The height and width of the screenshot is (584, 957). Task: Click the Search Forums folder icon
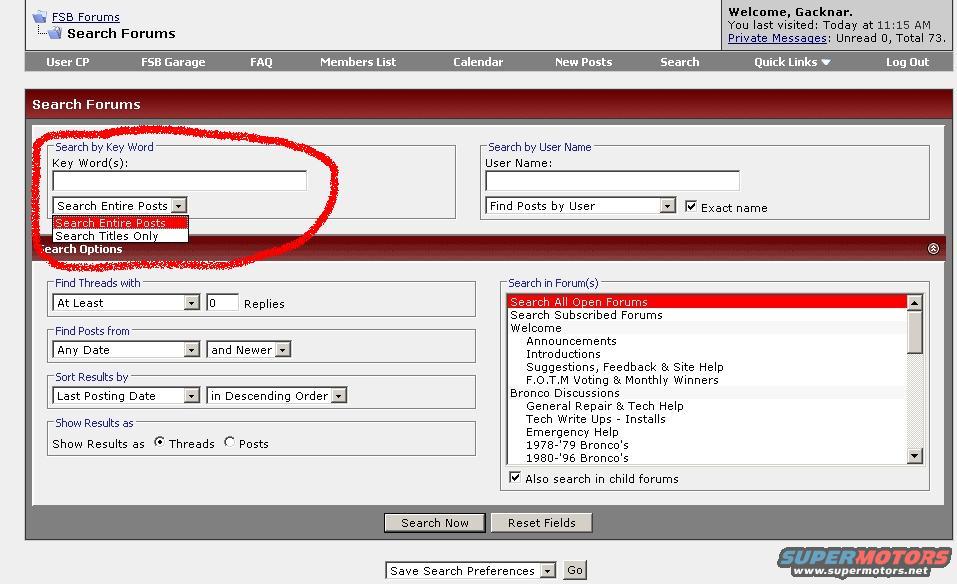tap(52, 34)
